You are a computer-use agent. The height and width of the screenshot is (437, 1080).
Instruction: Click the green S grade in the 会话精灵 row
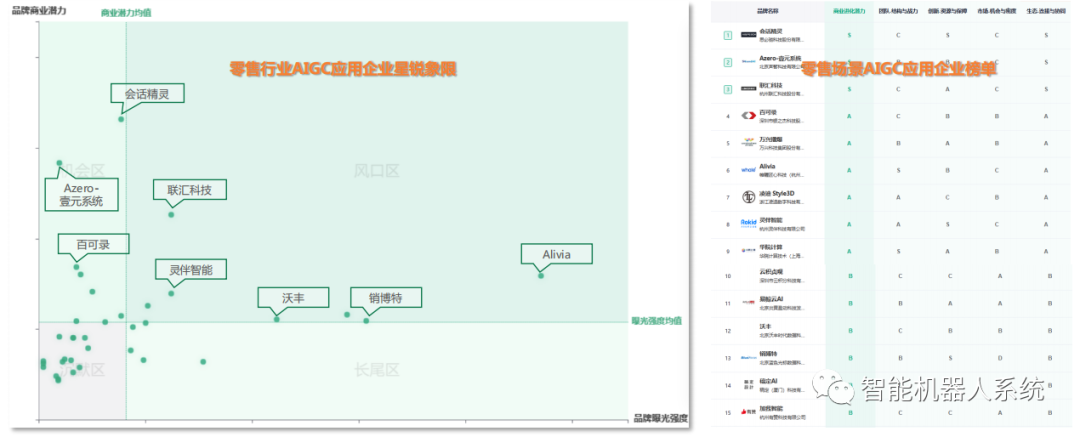pos(849,34)
